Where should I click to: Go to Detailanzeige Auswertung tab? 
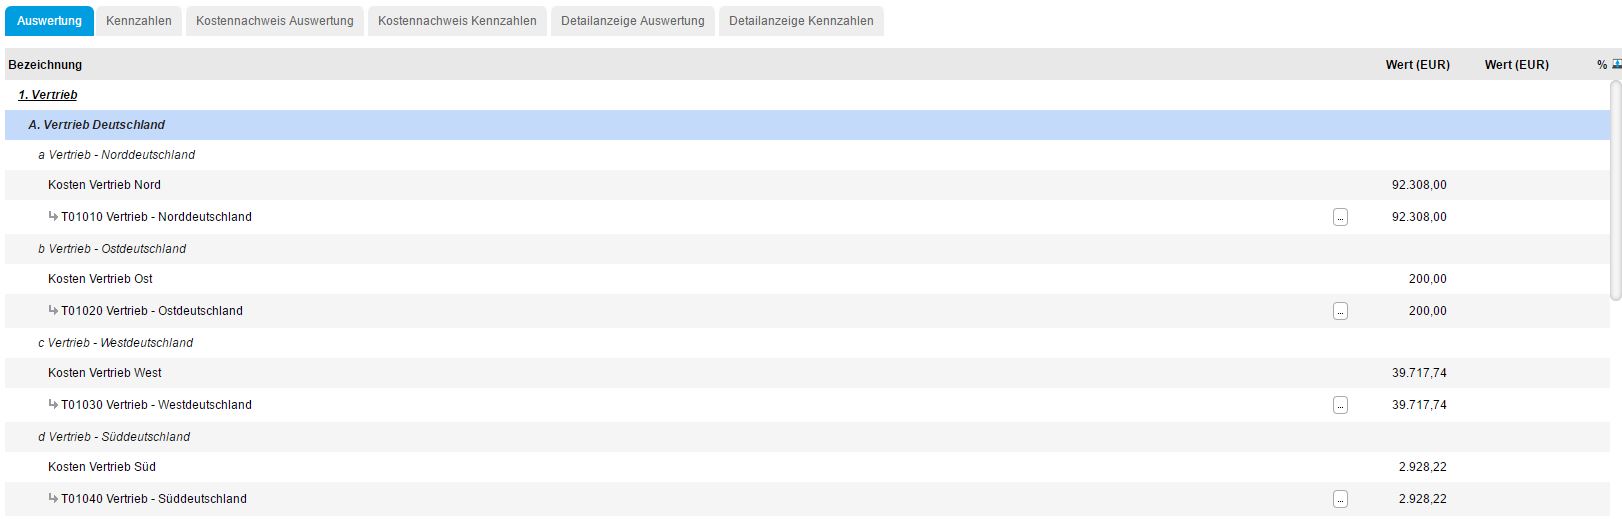633,20
